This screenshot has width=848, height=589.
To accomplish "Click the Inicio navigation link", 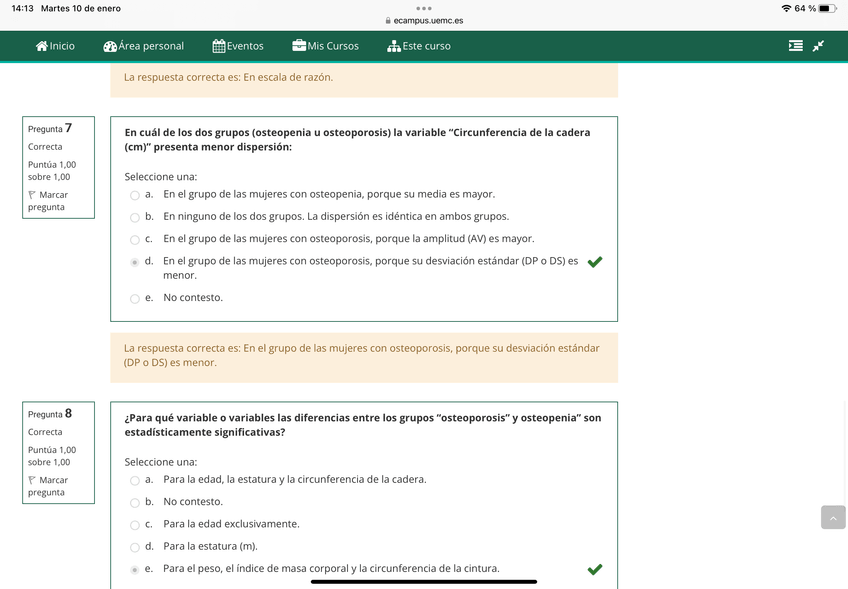I will (x=62, y=46).
